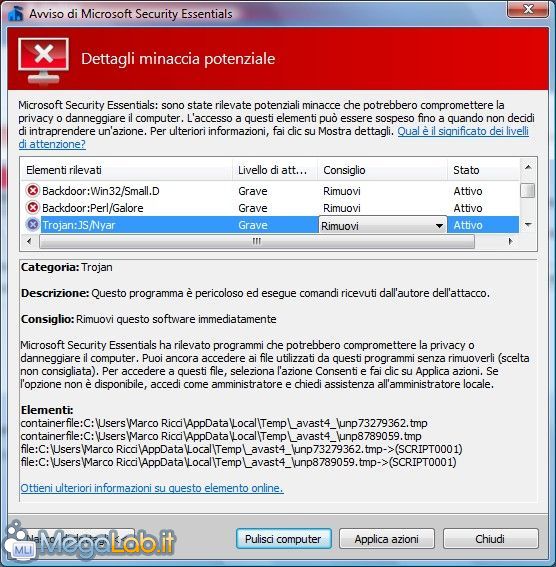The image size is (556, 567).
Task: Click the 'Dettagli minaccia potenziale' heading
Action: pos(178,59)
